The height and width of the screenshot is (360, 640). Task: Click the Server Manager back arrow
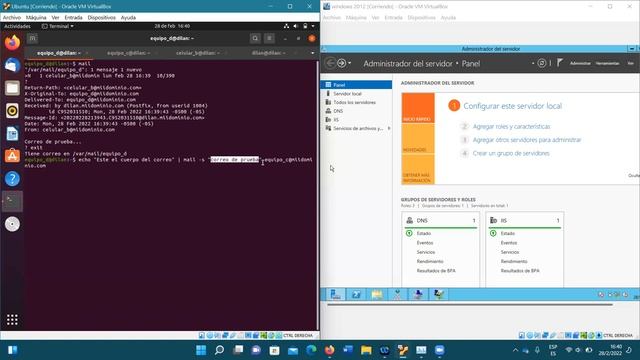point(330,63)
